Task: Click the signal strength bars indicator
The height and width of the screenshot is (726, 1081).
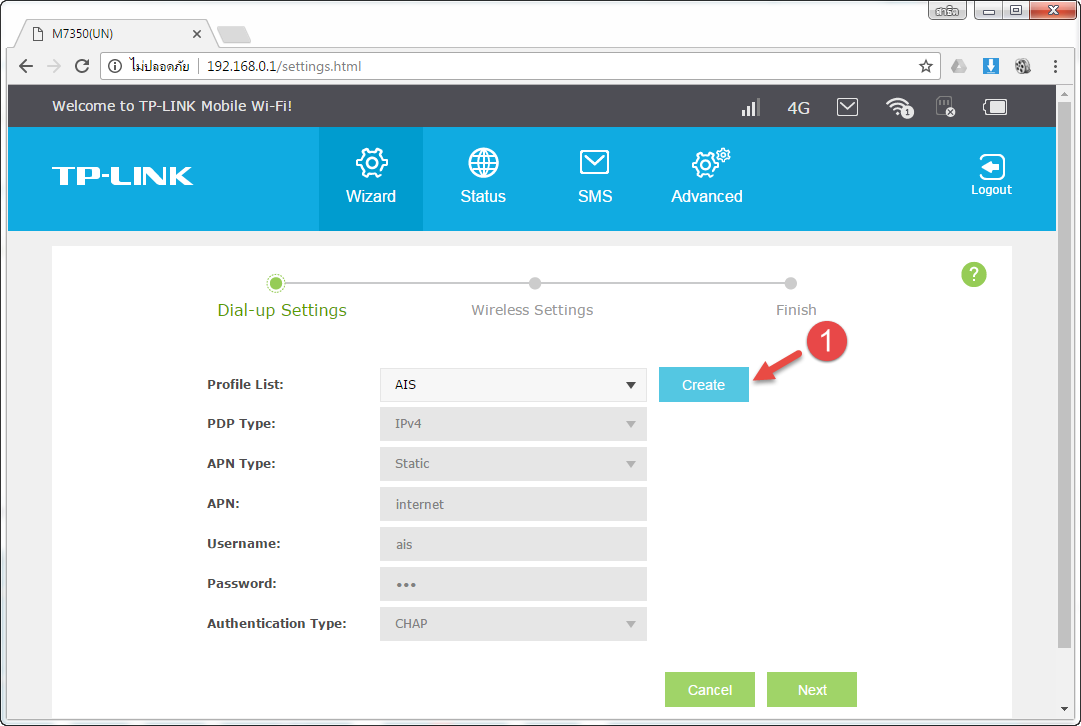Action: [x=750, y=107]
